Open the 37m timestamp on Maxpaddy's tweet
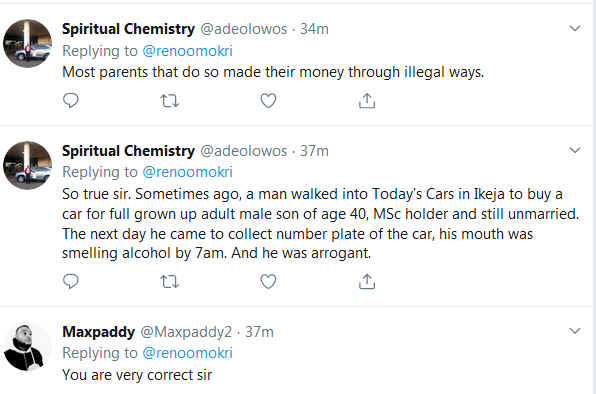 coord(259,332)
